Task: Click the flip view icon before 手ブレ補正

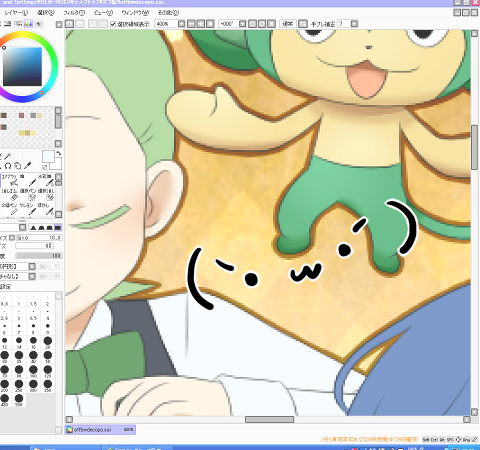Action: pyautogui.click(x=303, y=24)
